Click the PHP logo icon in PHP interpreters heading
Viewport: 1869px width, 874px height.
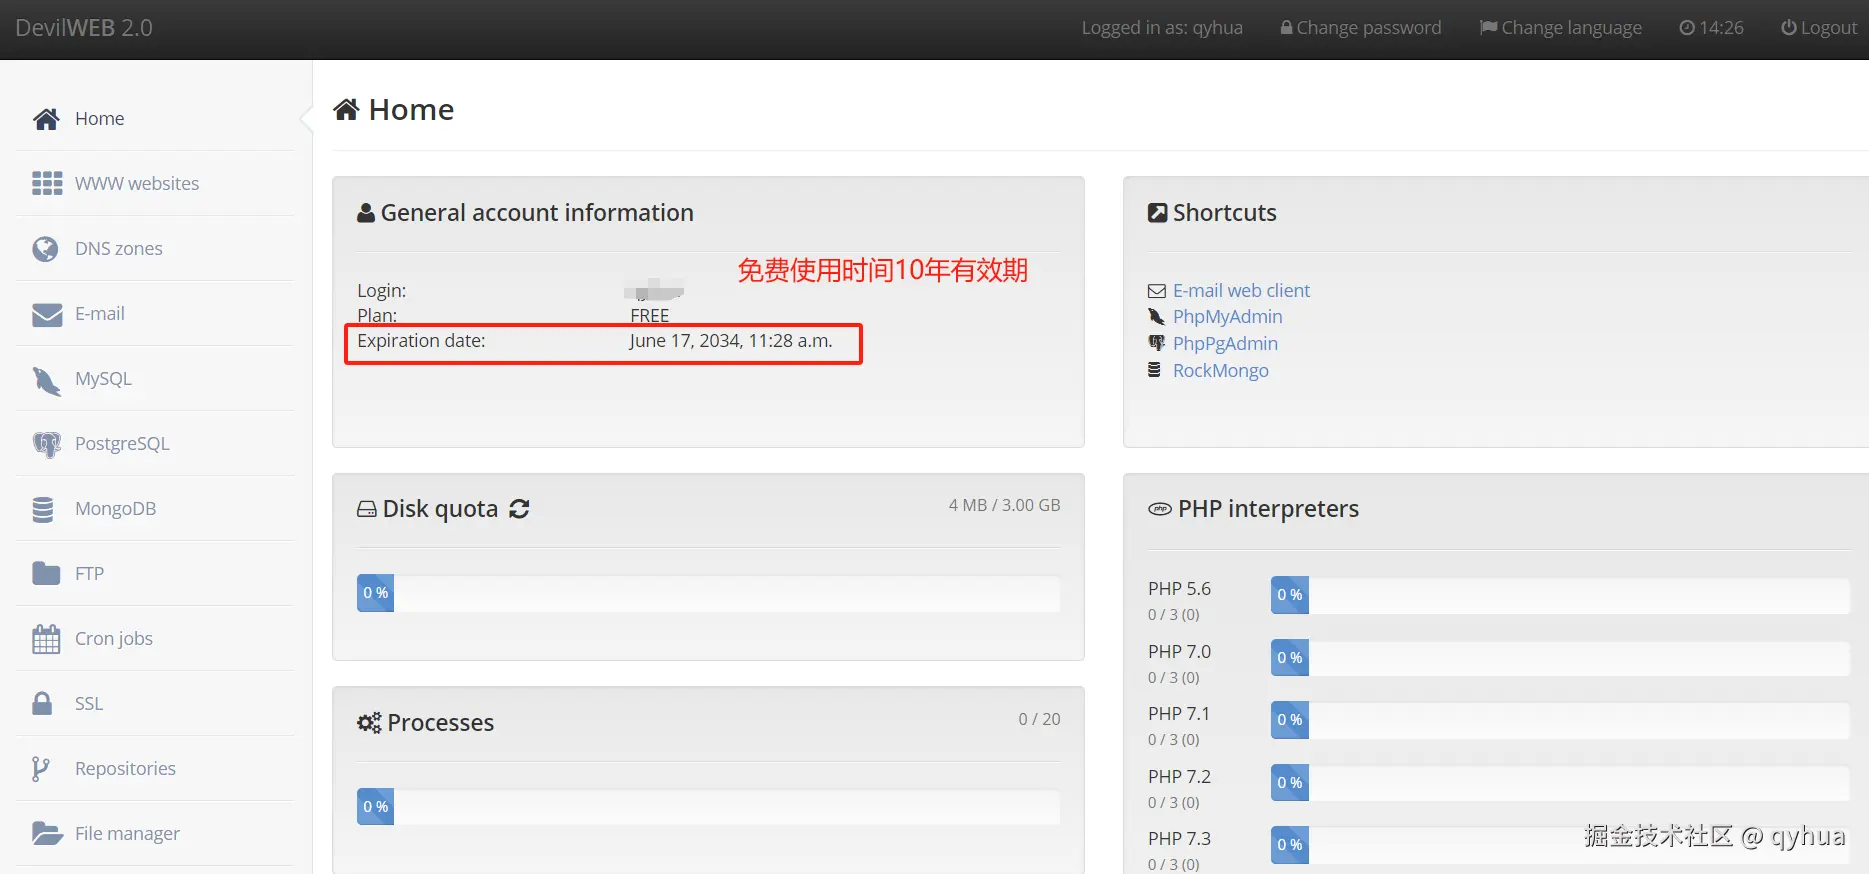click(1160, 509)
